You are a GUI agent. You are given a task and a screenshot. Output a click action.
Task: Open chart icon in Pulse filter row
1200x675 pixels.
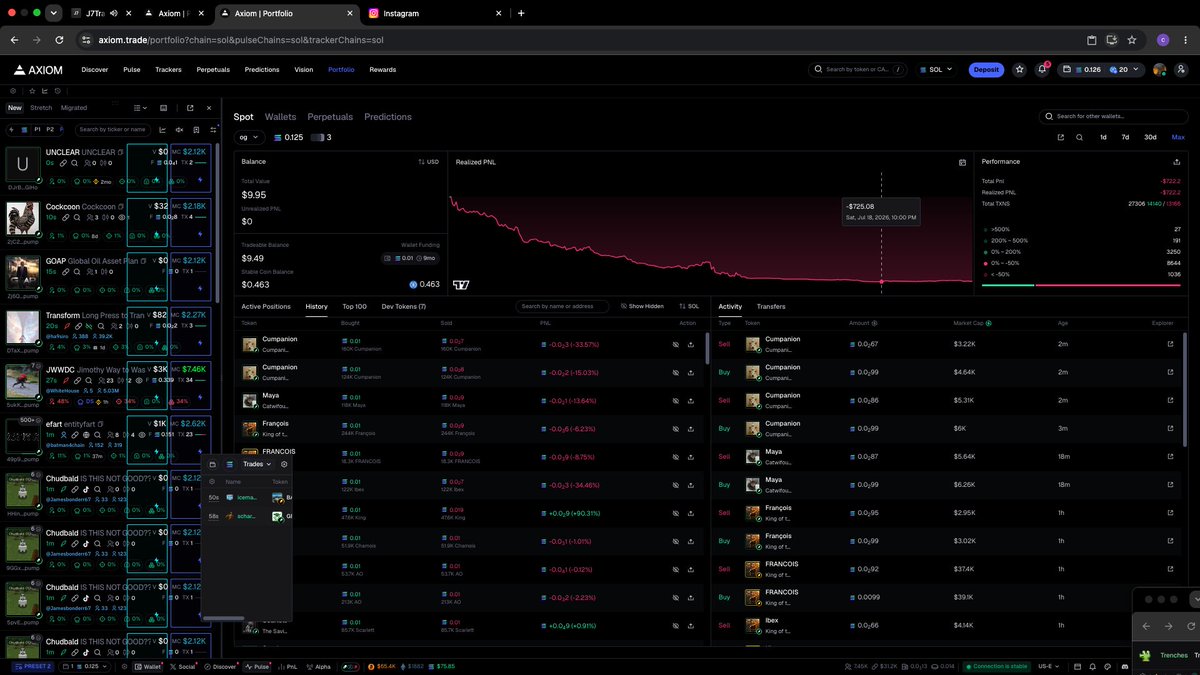[163, 129]
